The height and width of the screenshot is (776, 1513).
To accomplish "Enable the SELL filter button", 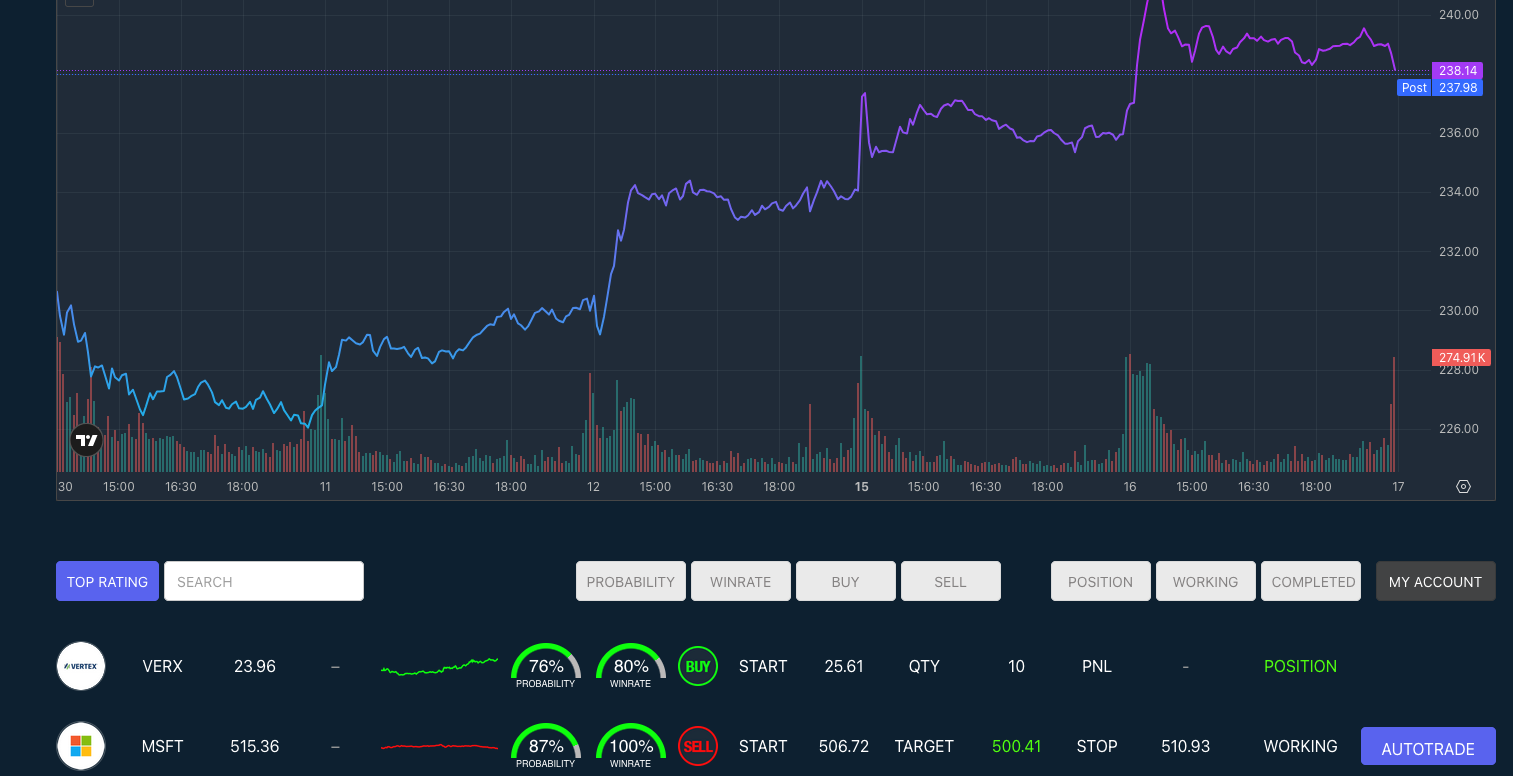I will (951, 581).
